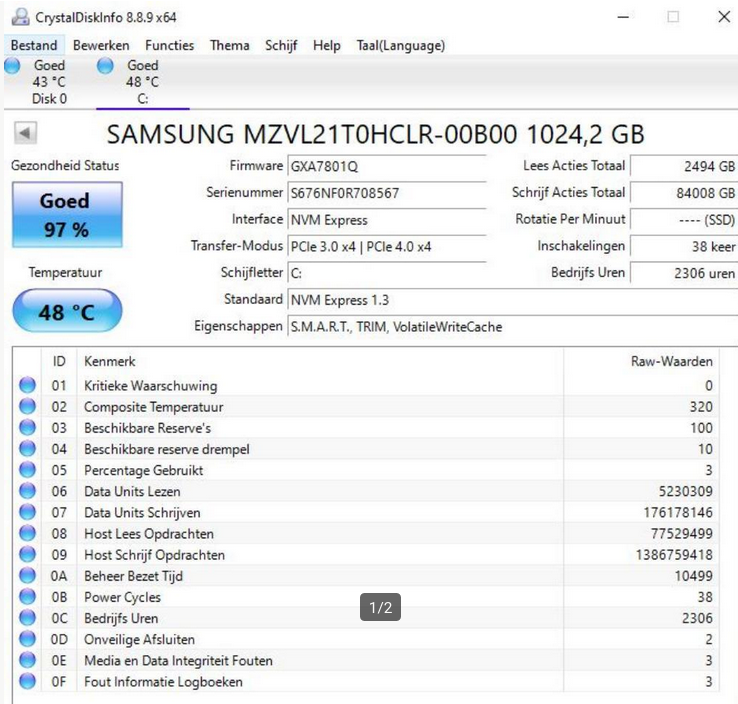Click the blue status orb for C: drive
The image size is (738, 704).
[105, 66]
